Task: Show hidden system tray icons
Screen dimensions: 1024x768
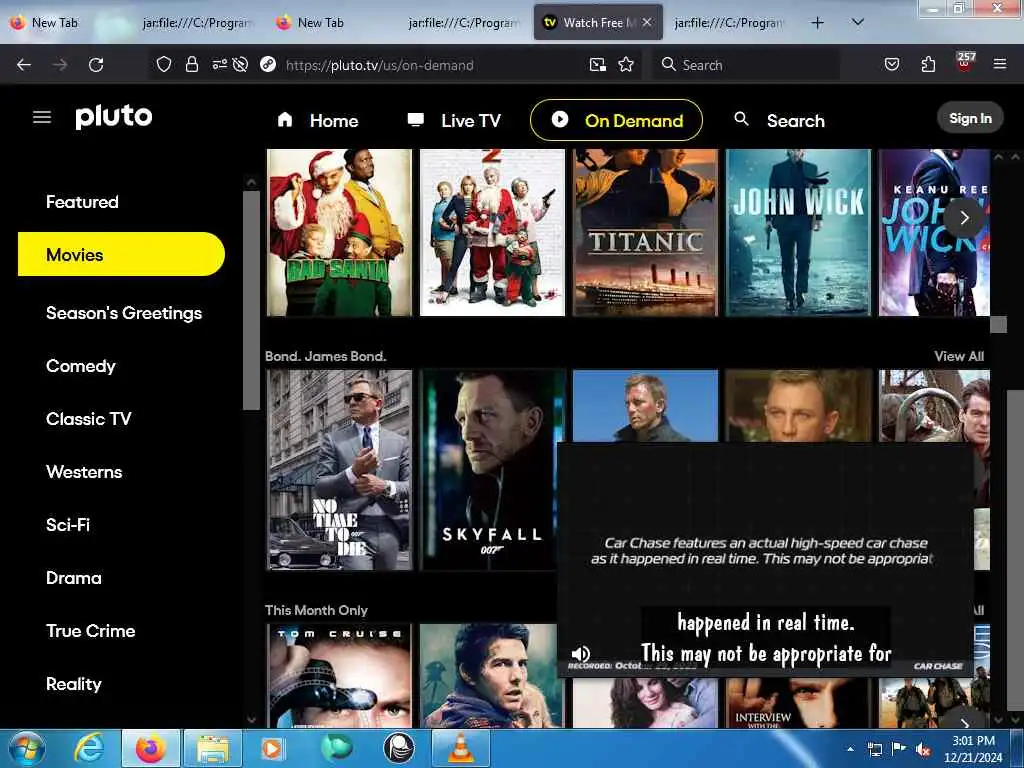Action: 850,749
